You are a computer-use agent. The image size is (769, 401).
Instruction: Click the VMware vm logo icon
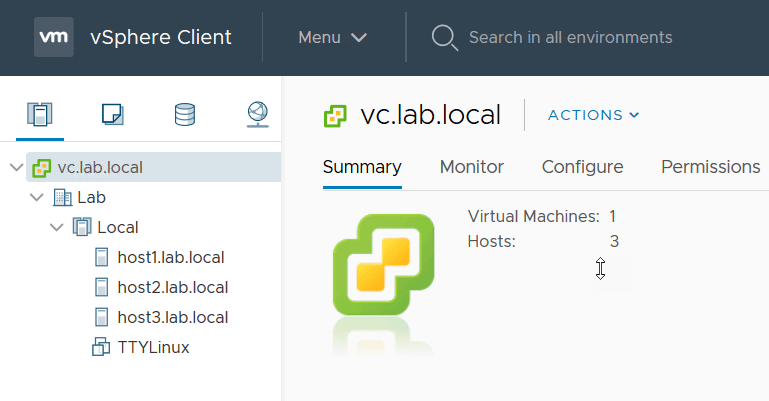tap(54, 37)
